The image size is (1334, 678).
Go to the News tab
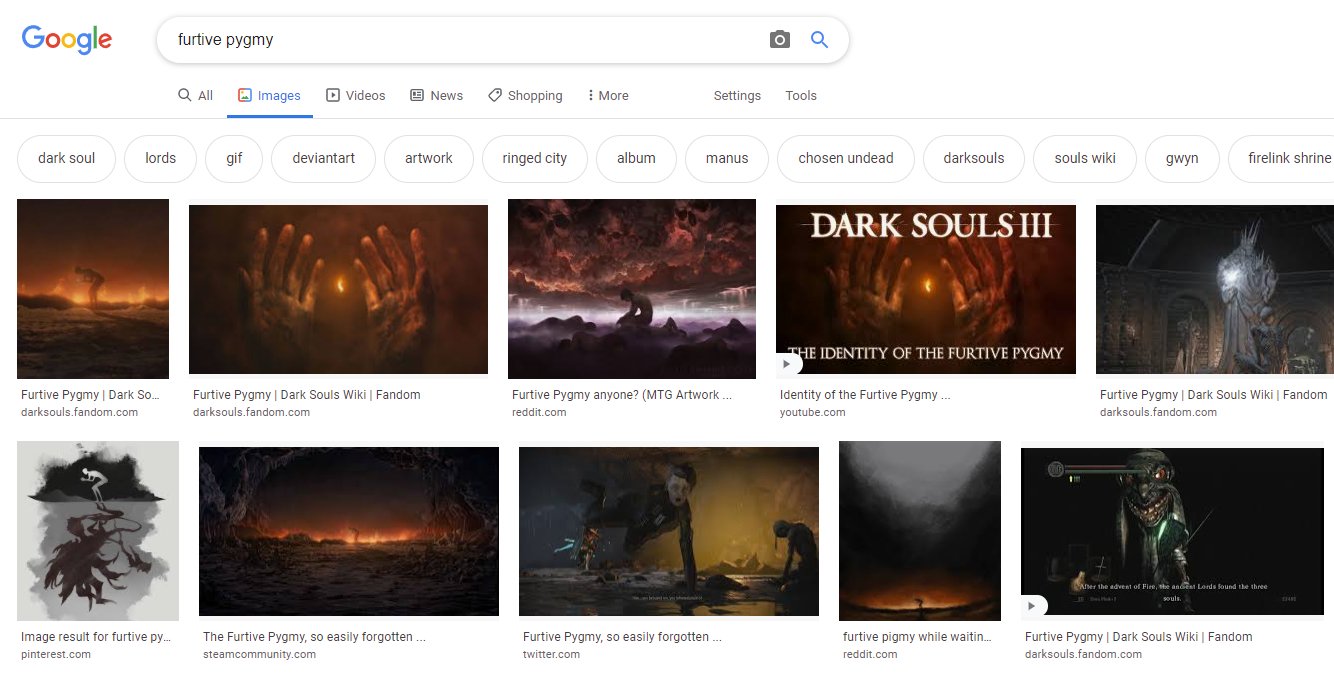[x=437, y=96]
